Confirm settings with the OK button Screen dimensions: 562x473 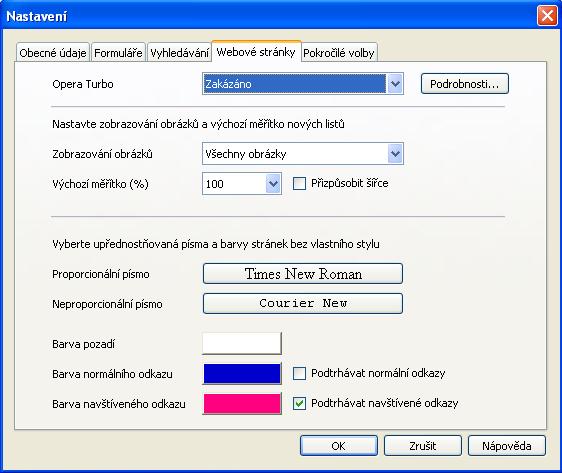(339, 446)
